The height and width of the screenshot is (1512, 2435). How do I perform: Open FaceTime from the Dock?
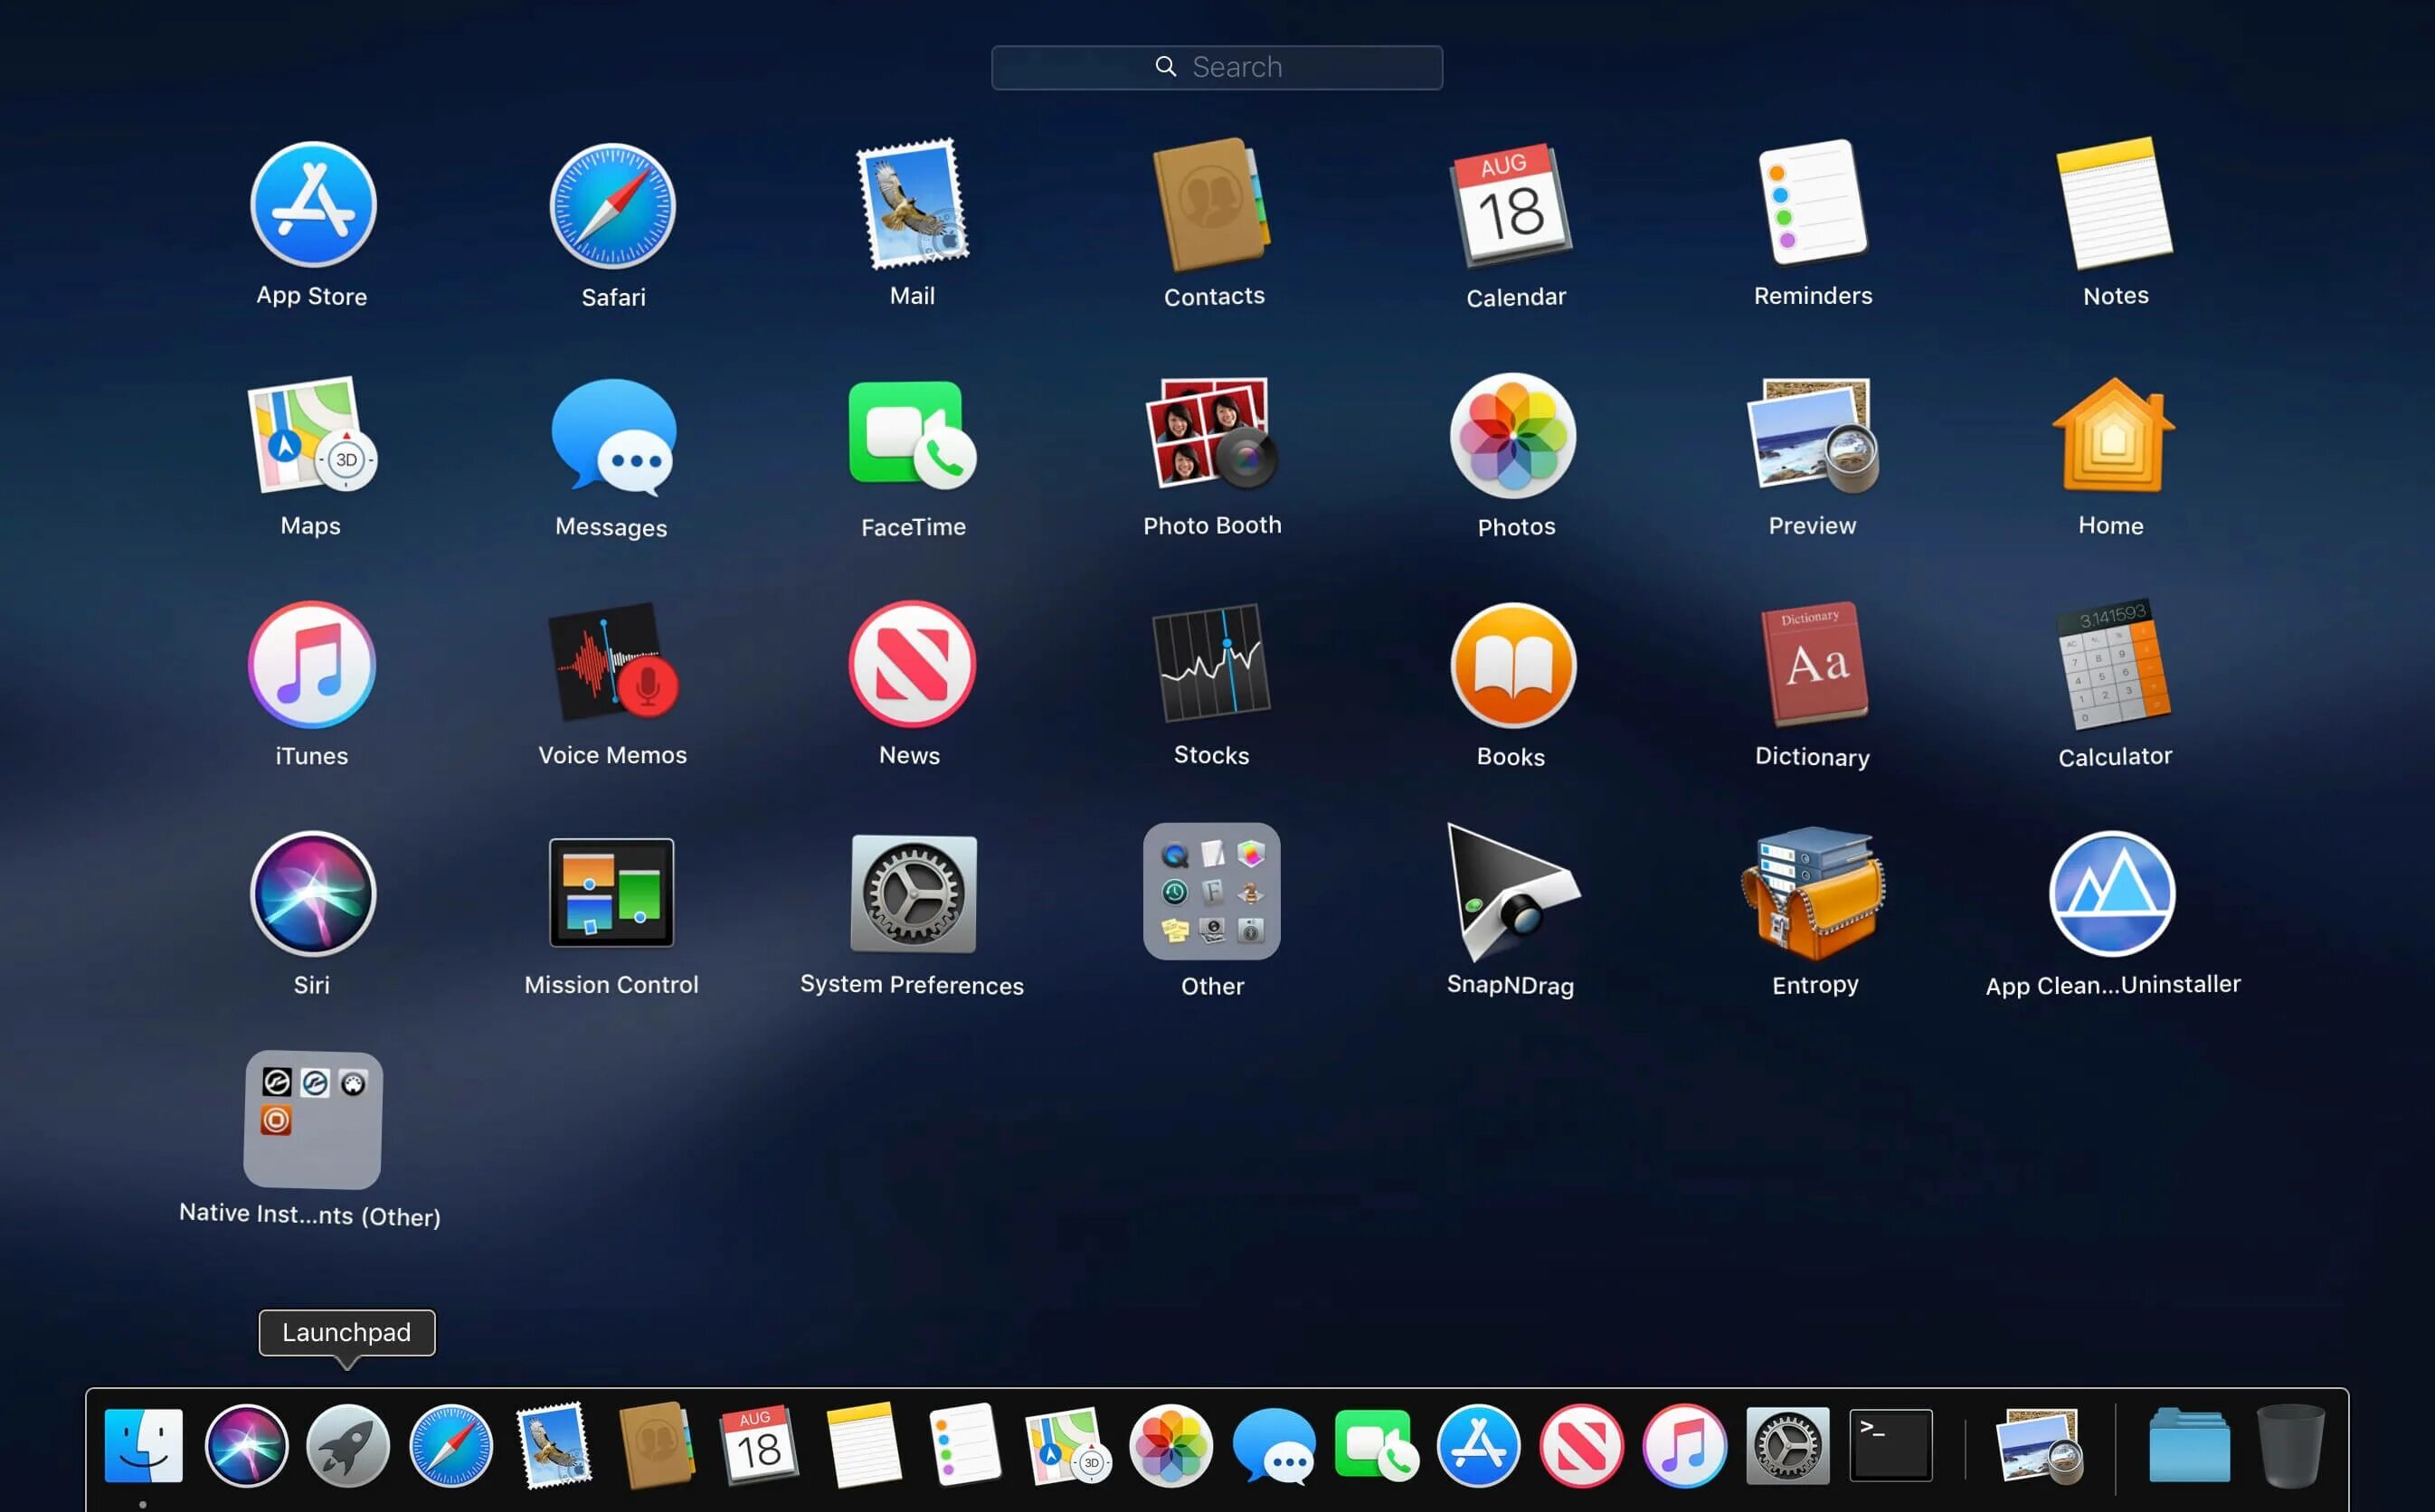(x=1377, y=1446)
